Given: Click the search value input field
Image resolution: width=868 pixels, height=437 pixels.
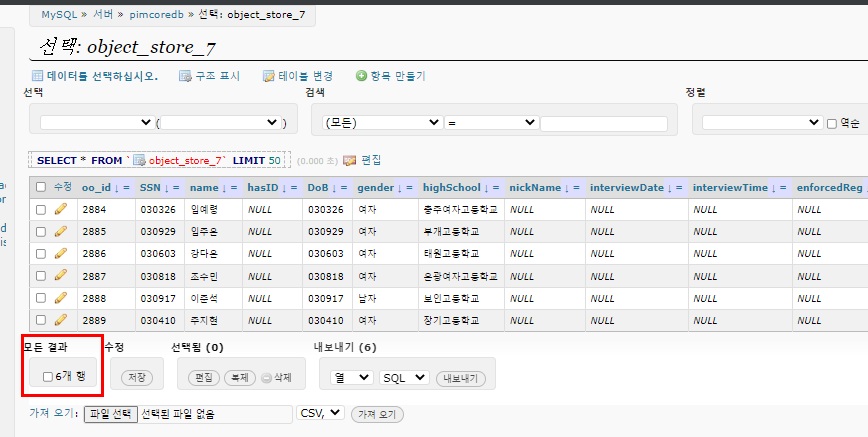Looking at the screenshot, I should click(604, 124).
